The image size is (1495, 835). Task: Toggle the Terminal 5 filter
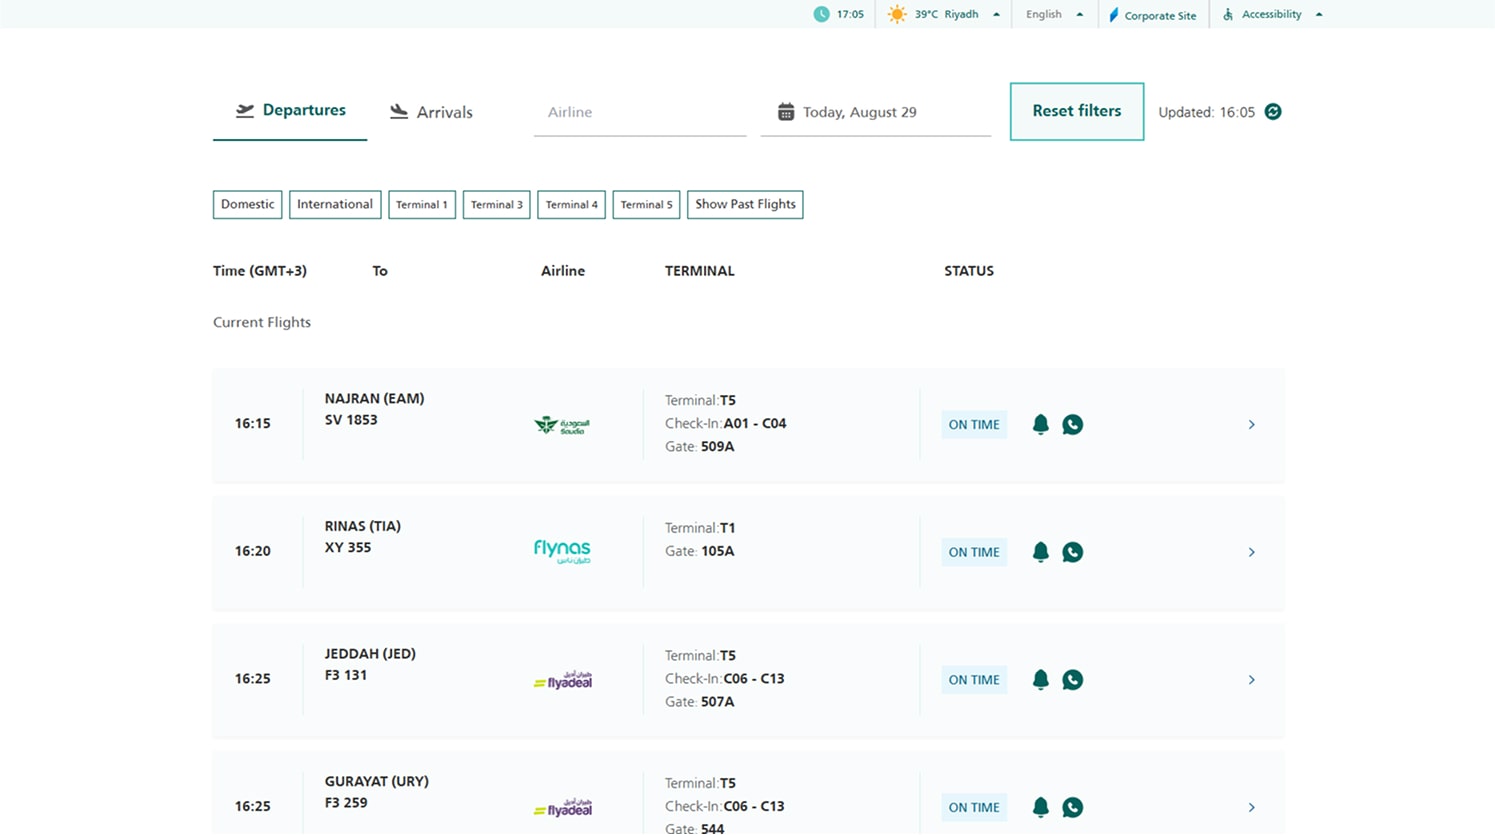pos(646,204)
